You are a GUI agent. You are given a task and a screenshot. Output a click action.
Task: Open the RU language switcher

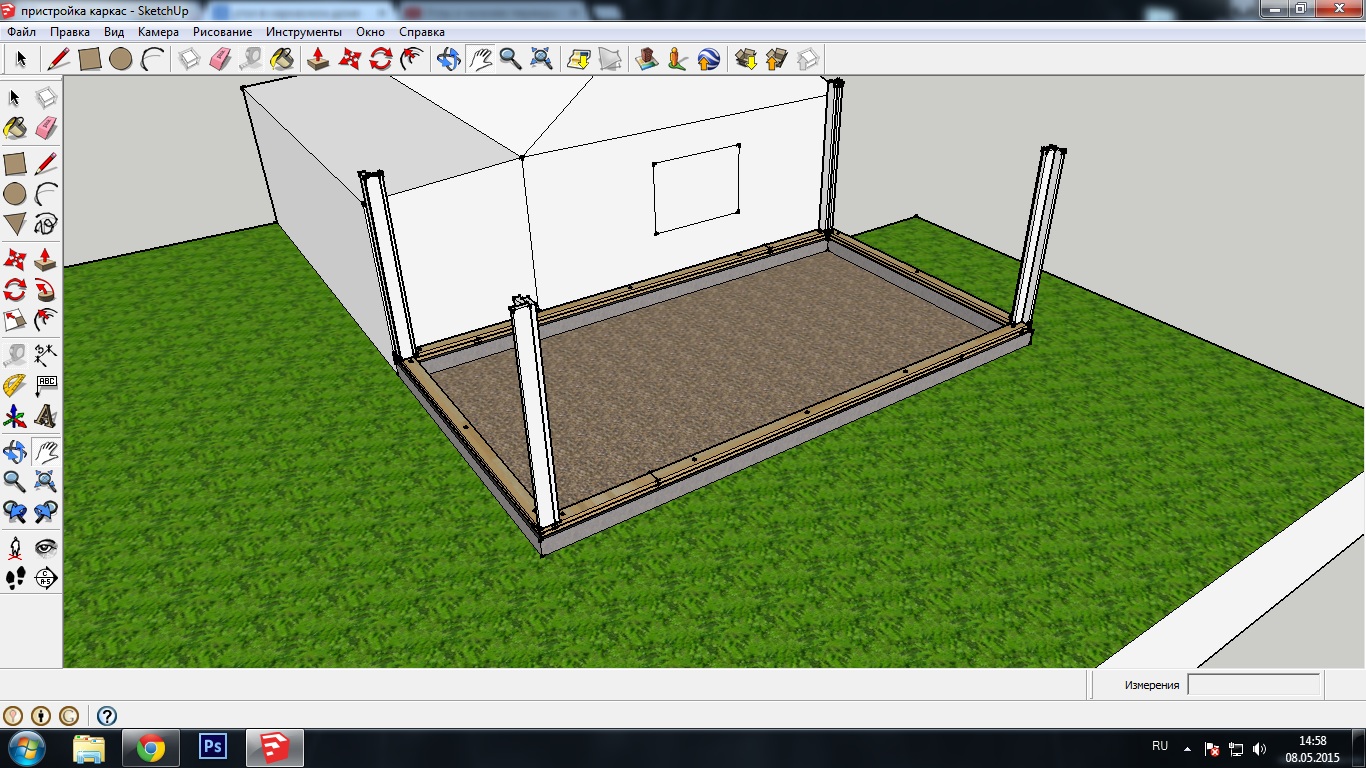click(1160, 747)
